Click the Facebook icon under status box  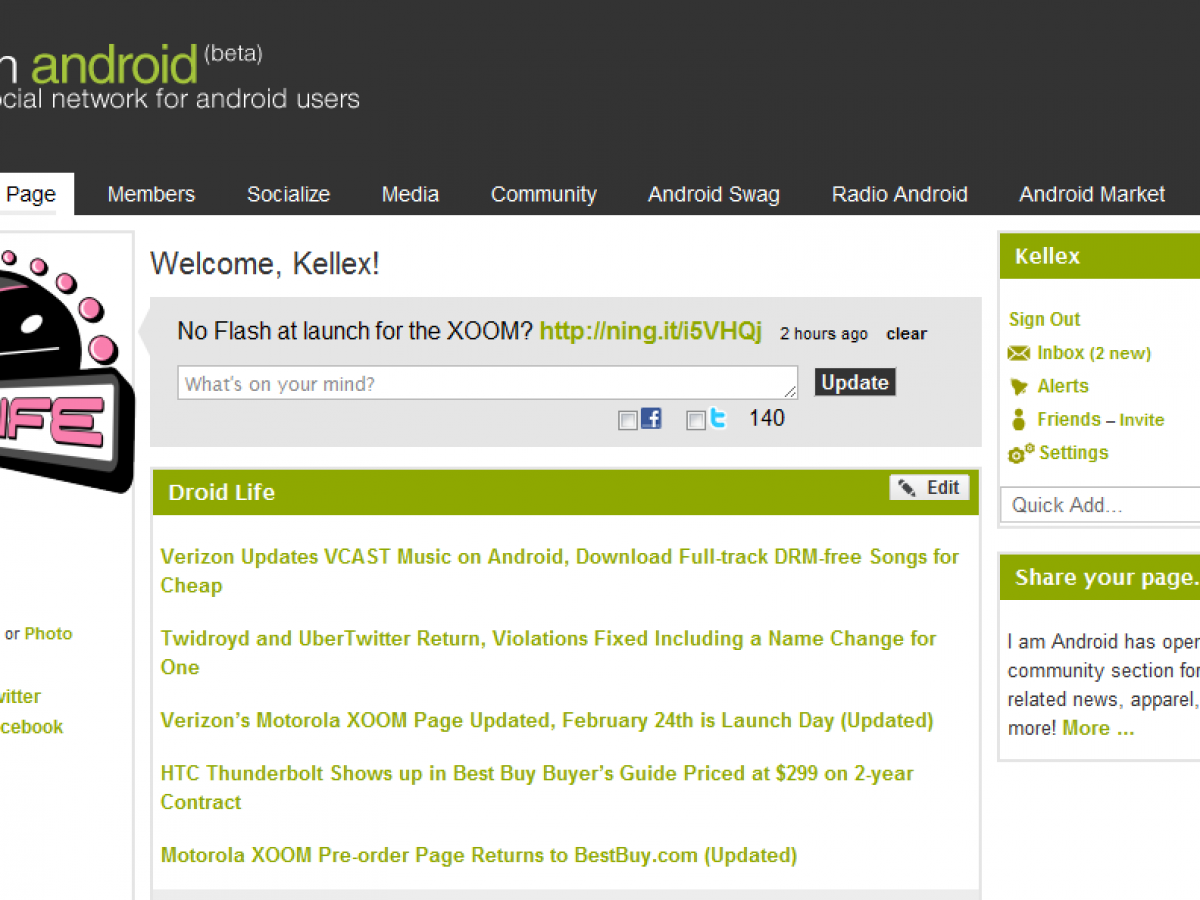click(x=651, y=419)
